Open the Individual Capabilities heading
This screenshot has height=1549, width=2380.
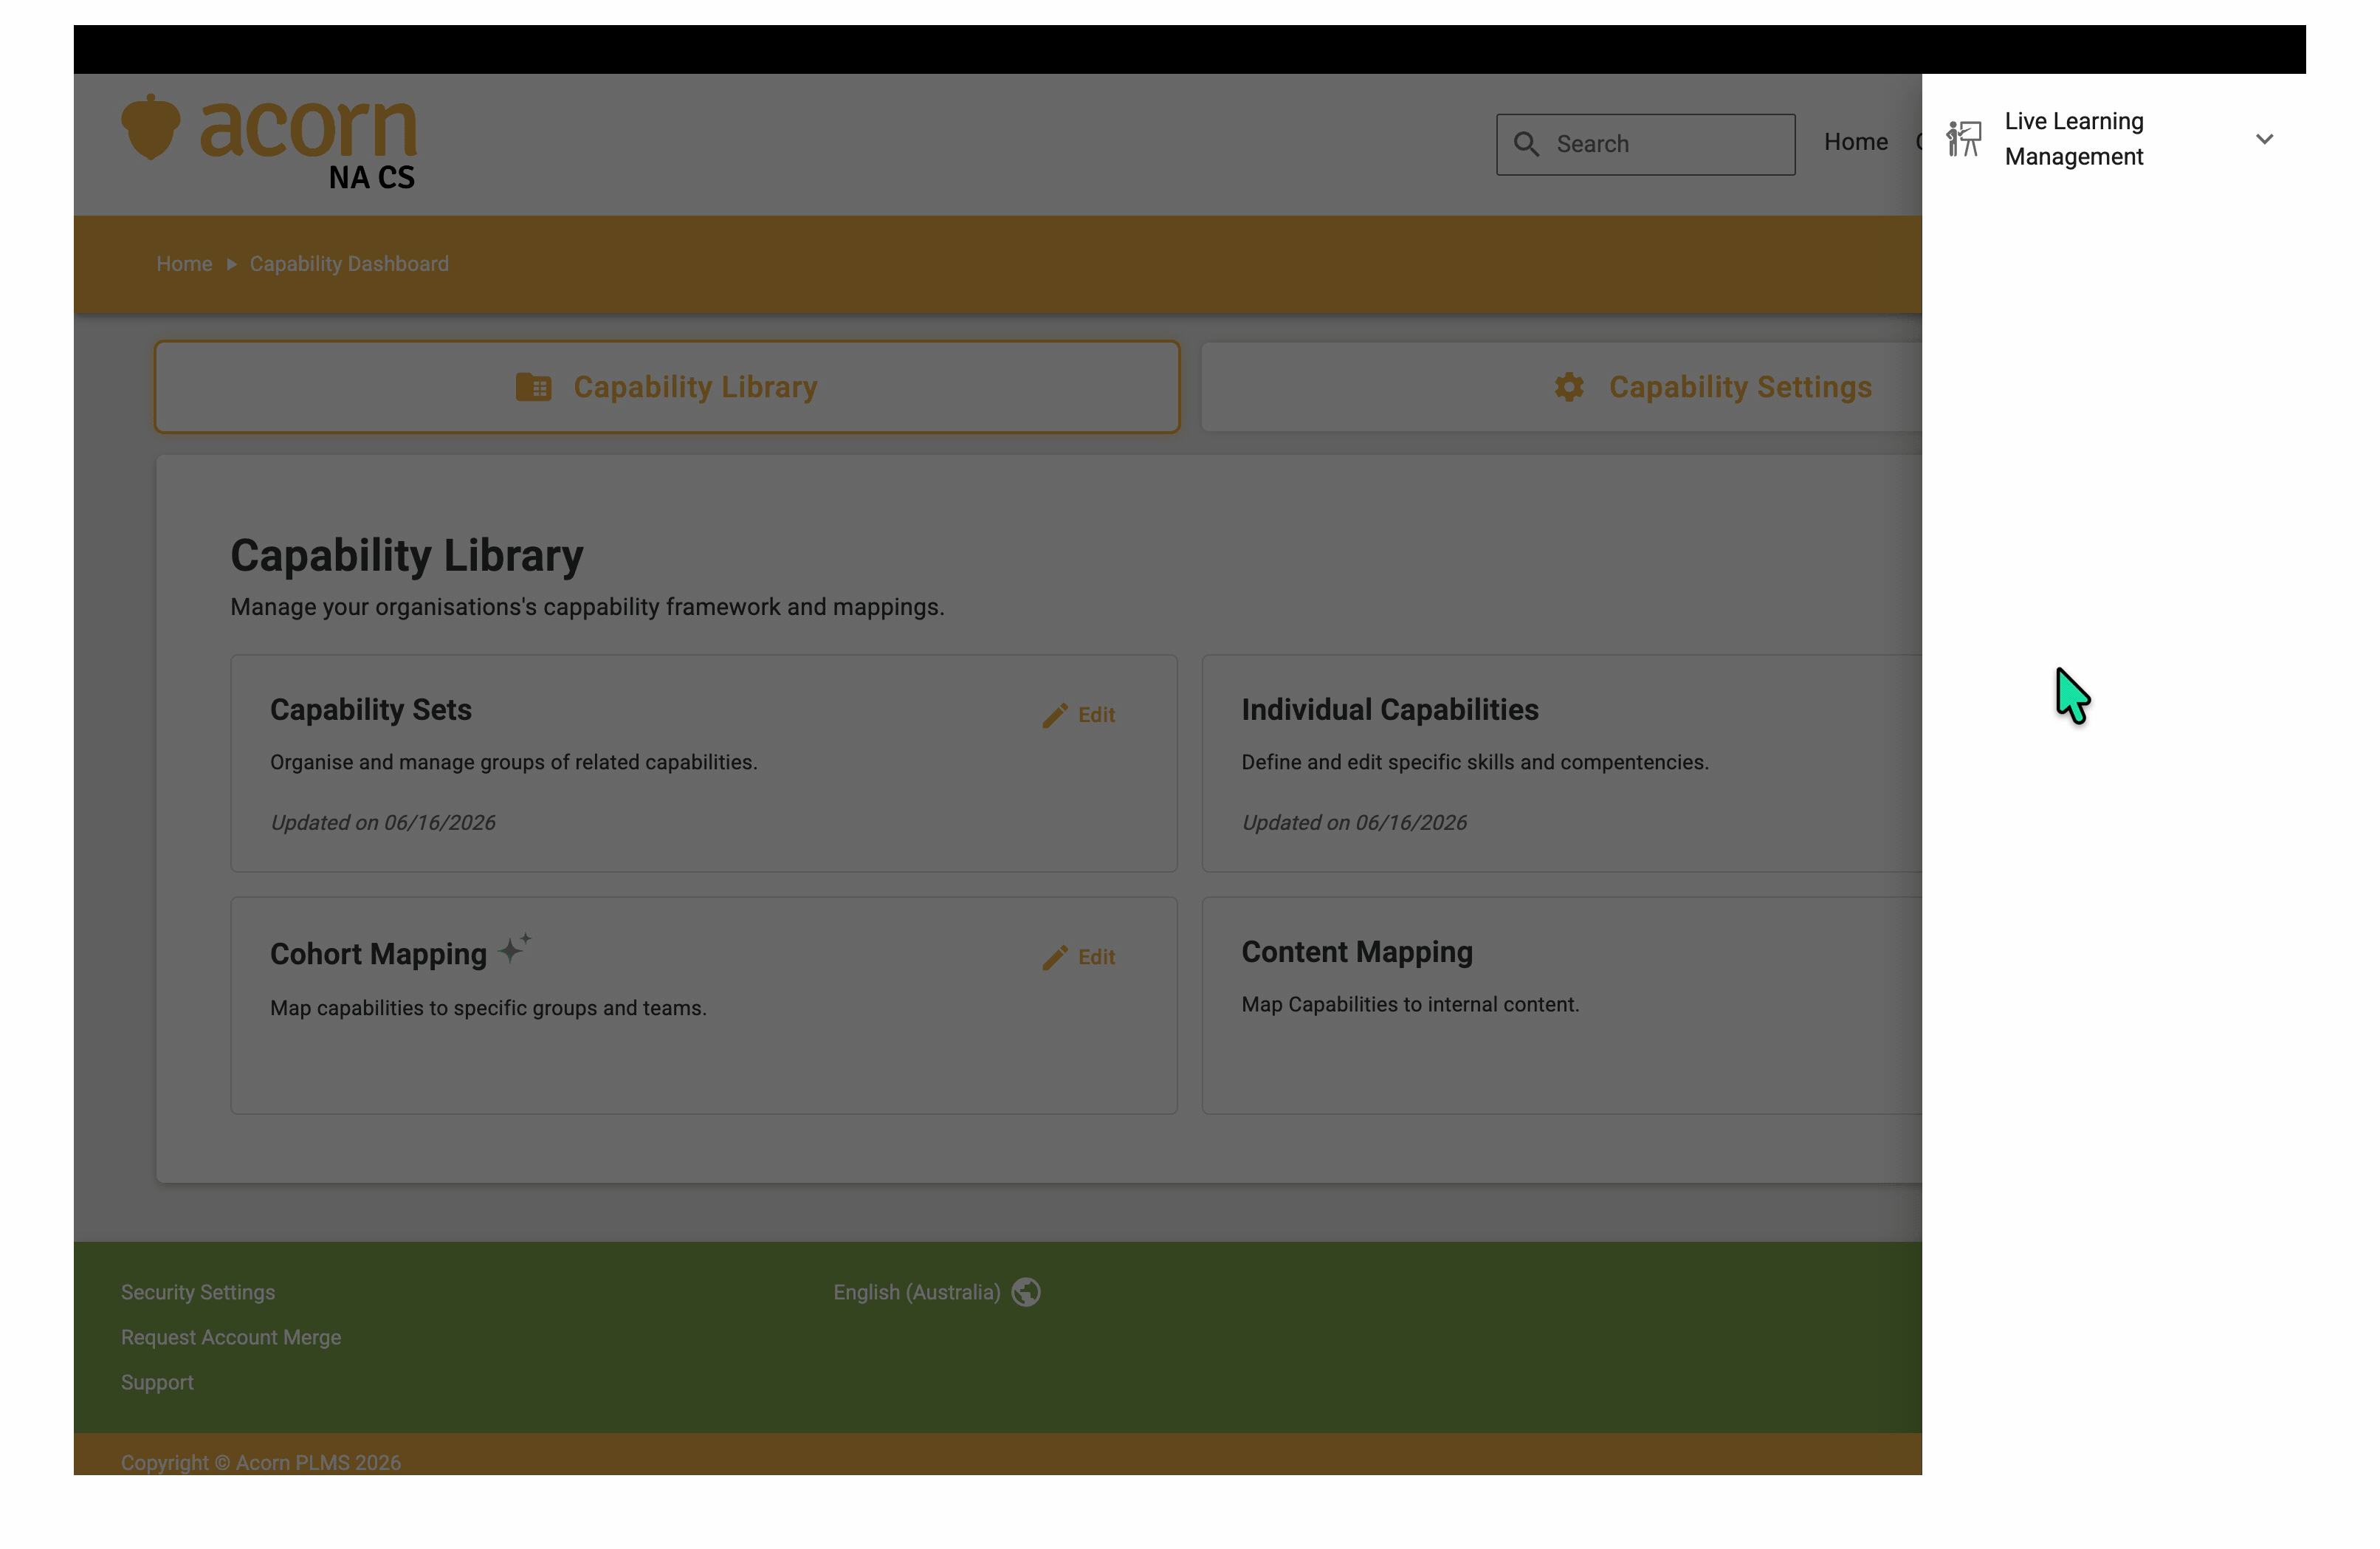1390,710
